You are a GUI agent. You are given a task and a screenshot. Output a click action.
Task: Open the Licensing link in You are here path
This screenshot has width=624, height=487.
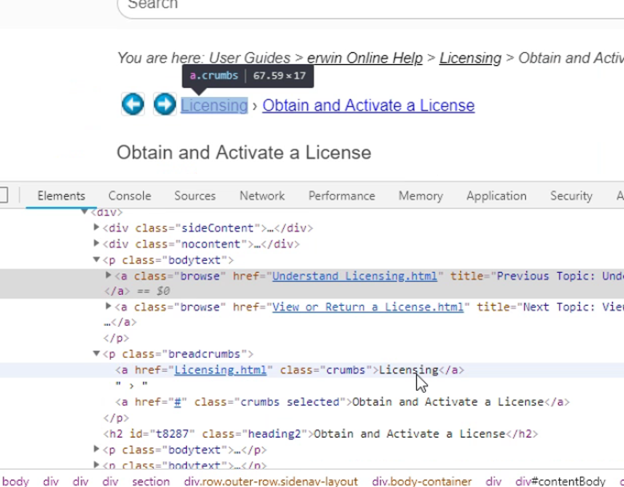(x=470, y=58)
